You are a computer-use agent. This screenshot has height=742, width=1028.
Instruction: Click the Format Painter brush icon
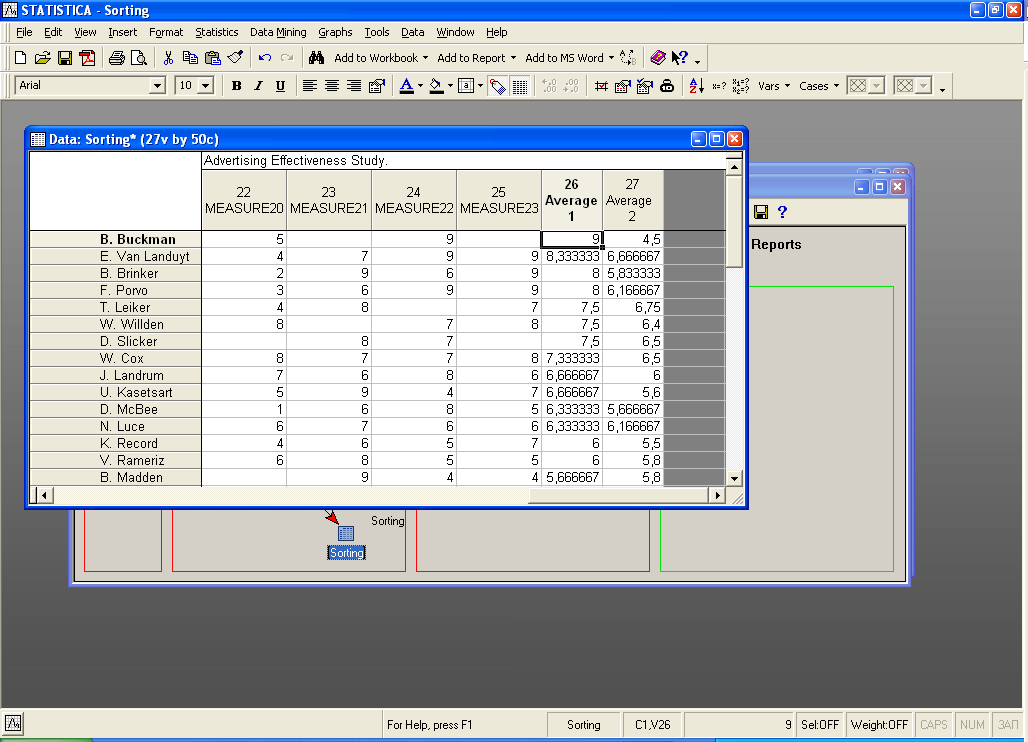click(235, 58)
